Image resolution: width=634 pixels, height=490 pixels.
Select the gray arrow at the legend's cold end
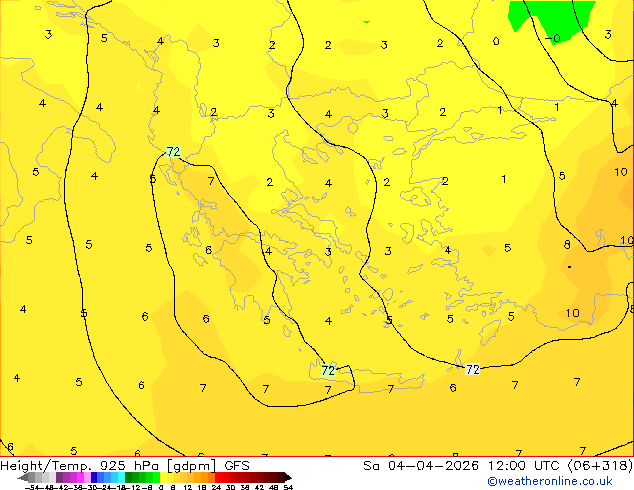pos(23,477)
